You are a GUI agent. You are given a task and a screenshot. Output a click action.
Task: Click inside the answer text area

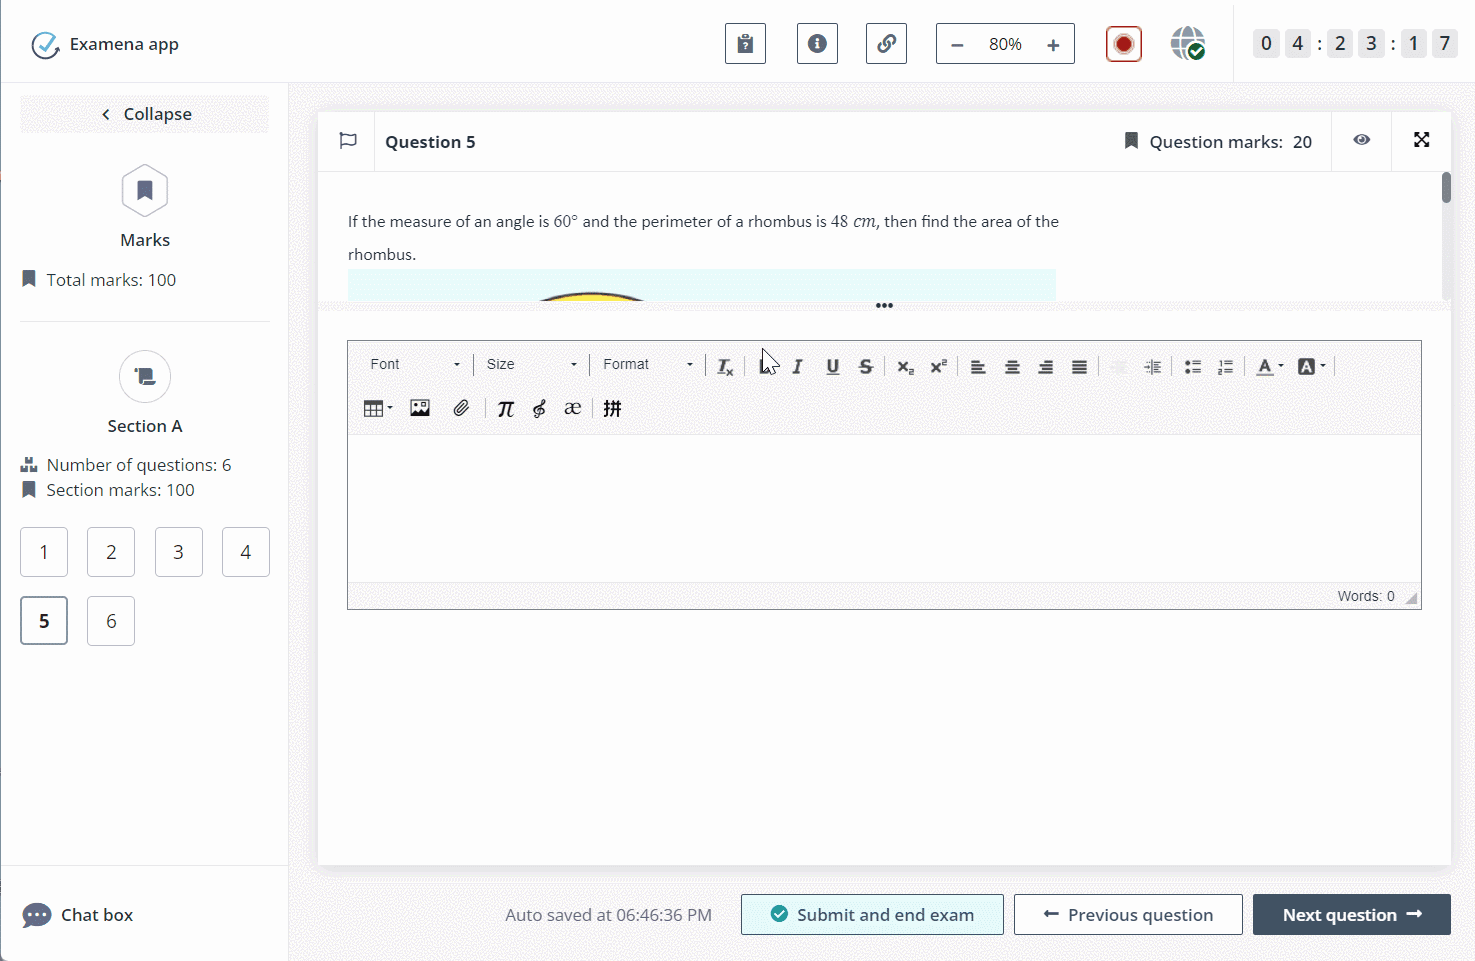883,508
